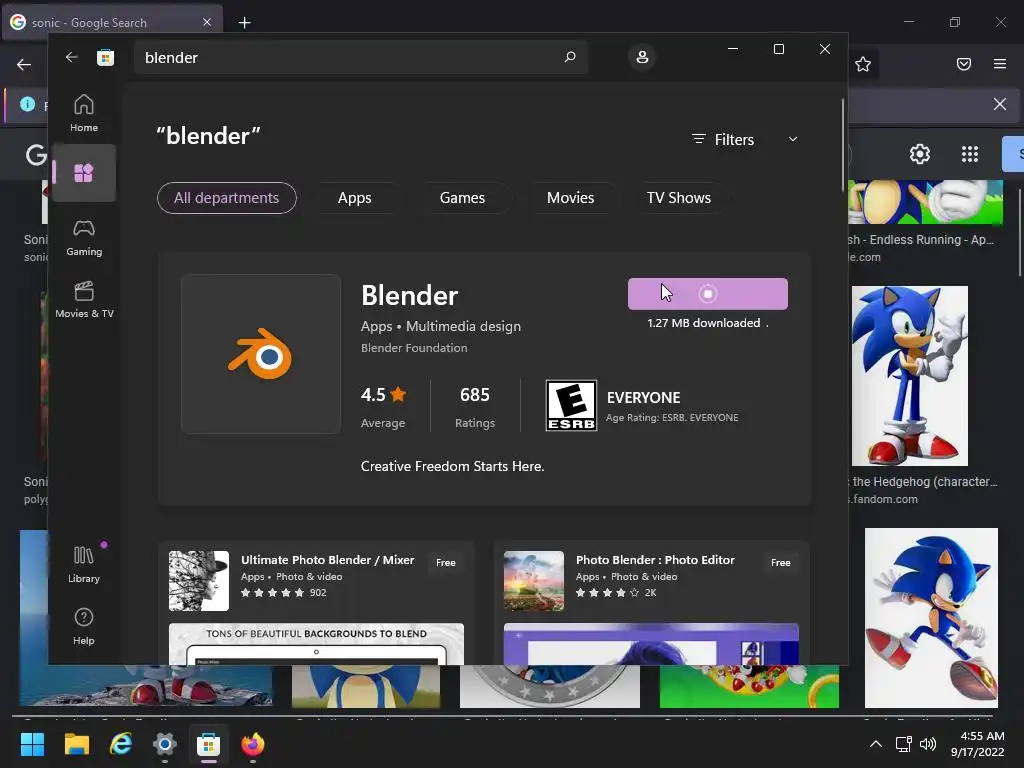
Task: Click the 685 Ratings count
Action: (x=475, y=407)
